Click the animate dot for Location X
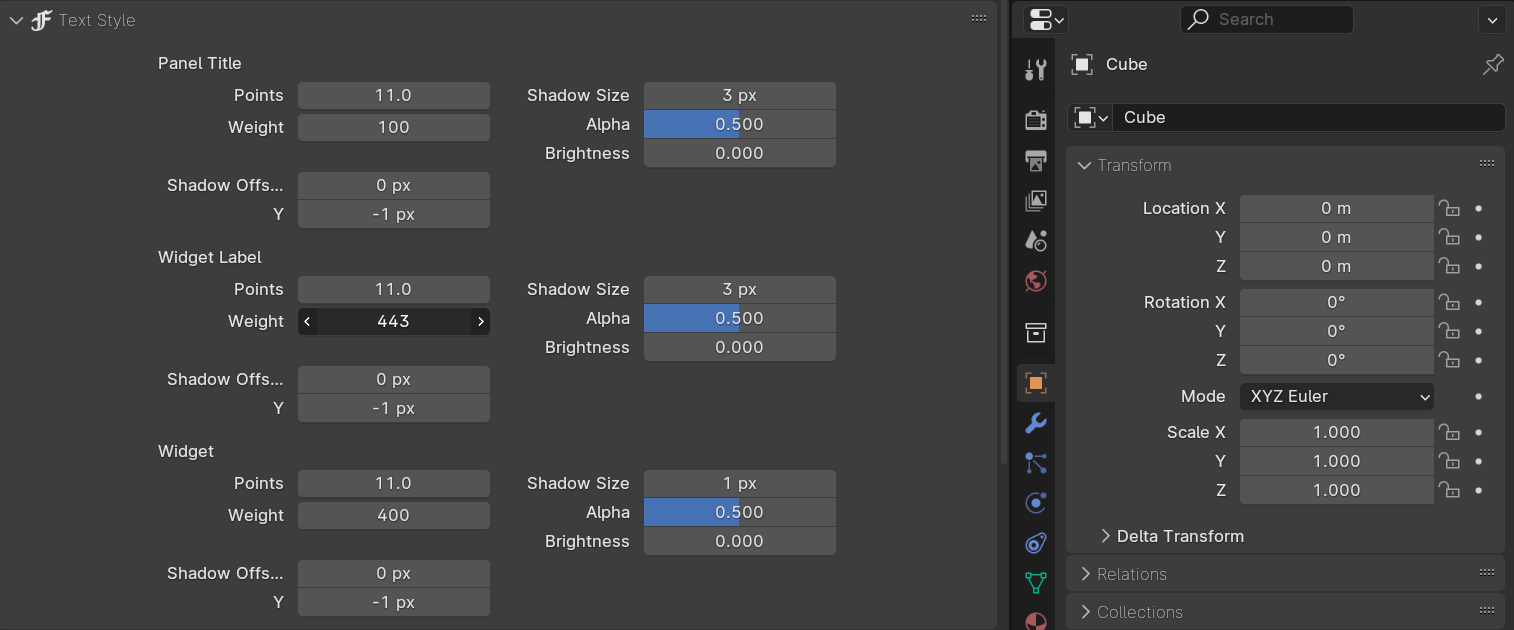Viewport: 1514px width, 630px height. [1479, 208]
